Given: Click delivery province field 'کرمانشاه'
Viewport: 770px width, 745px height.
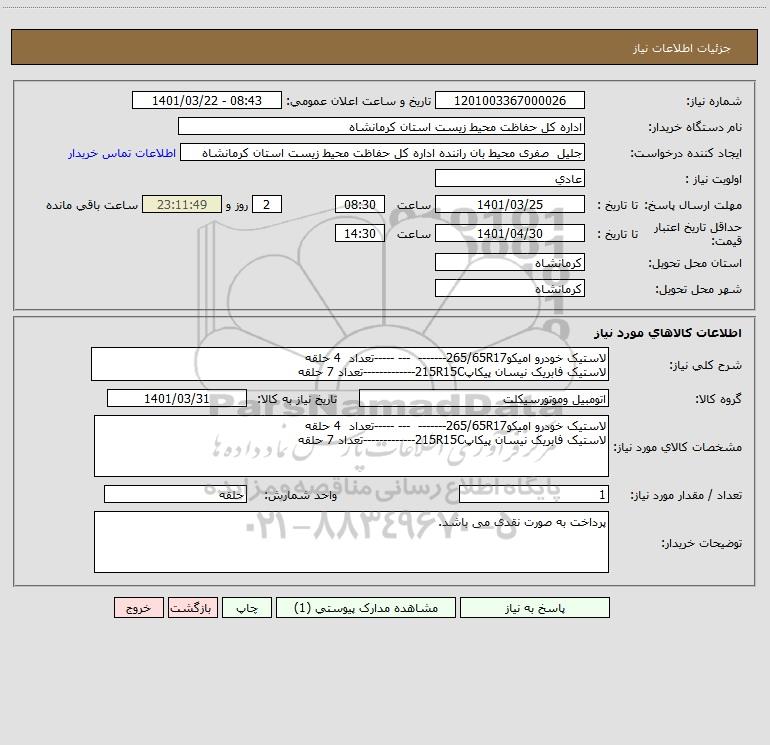Looking at the screenshot, I should click(x=510, y=262).
